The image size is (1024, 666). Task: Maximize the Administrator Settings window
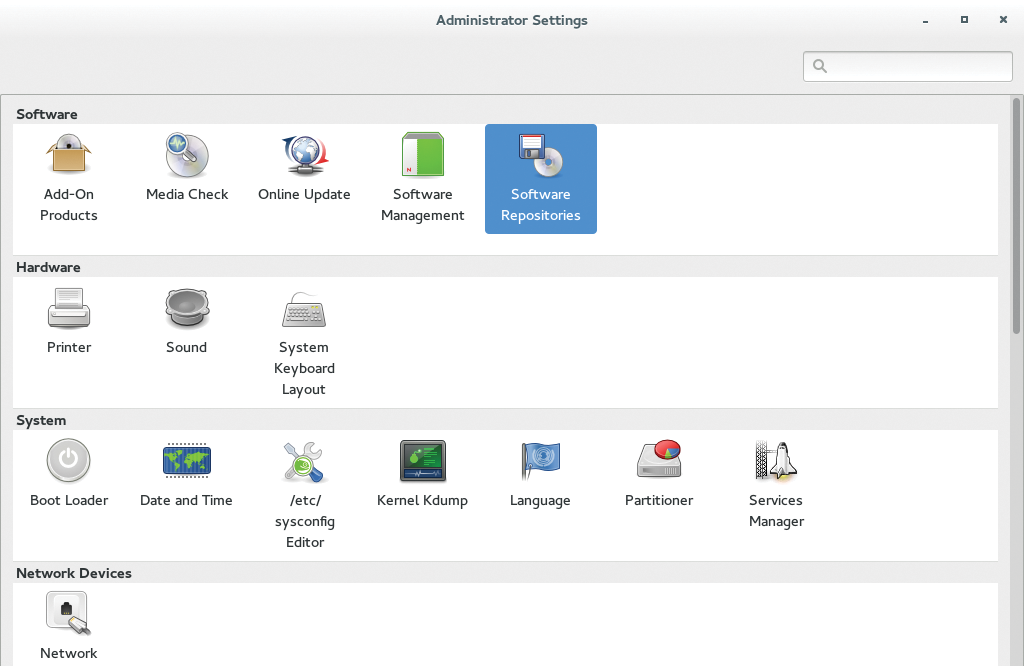(964, 20)
